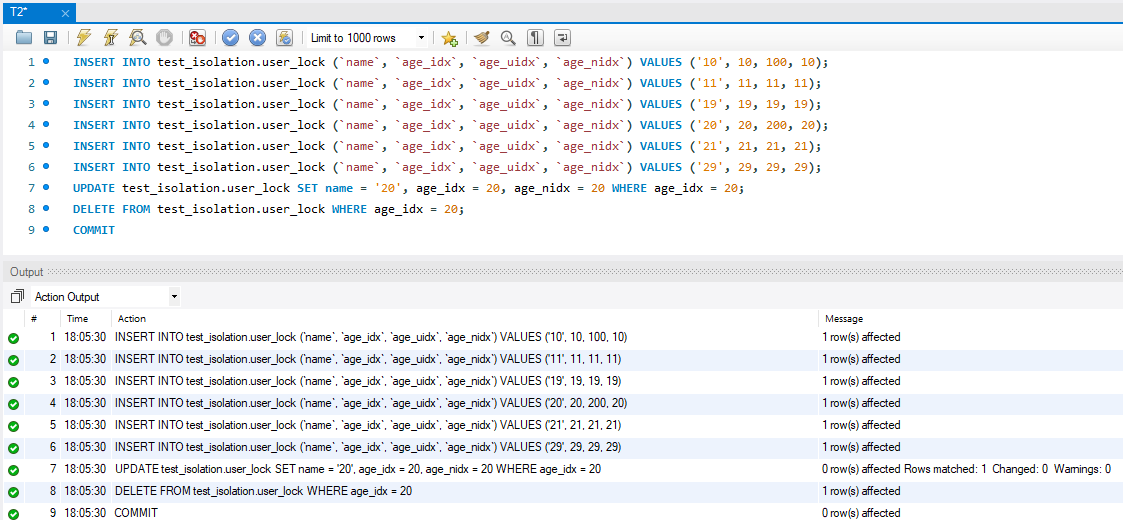Viewport: 1123px width, 520px height.
Task: Commit the transaction with the blue check icon
Action: click(230, 37)
